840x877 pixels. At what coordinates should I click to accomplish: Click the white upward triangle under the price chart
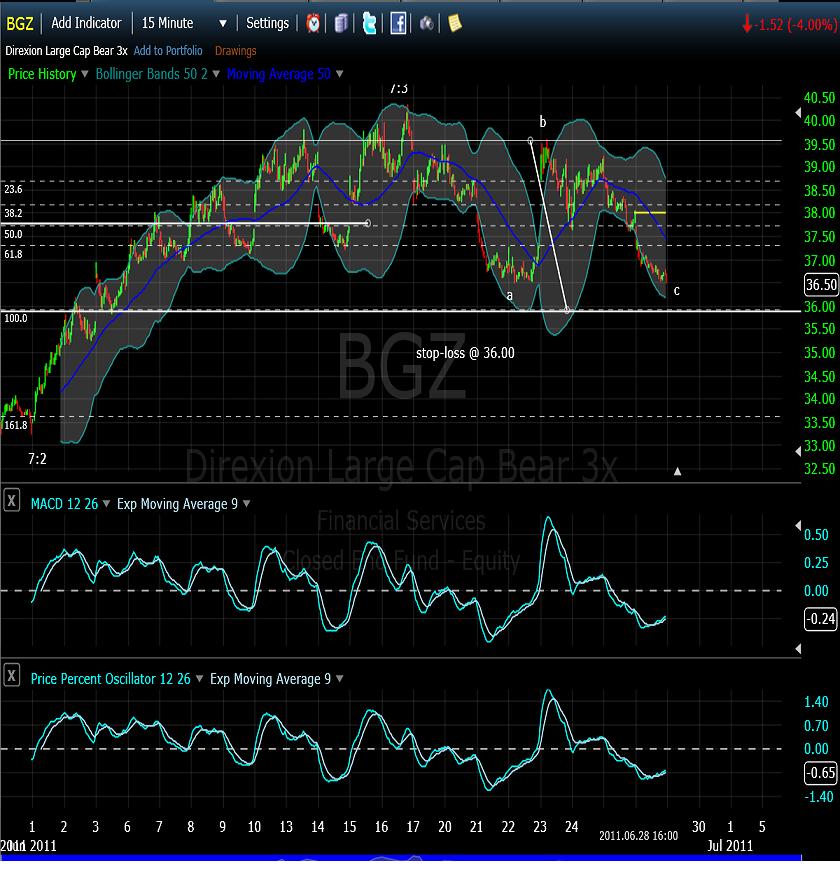(677, 471)
